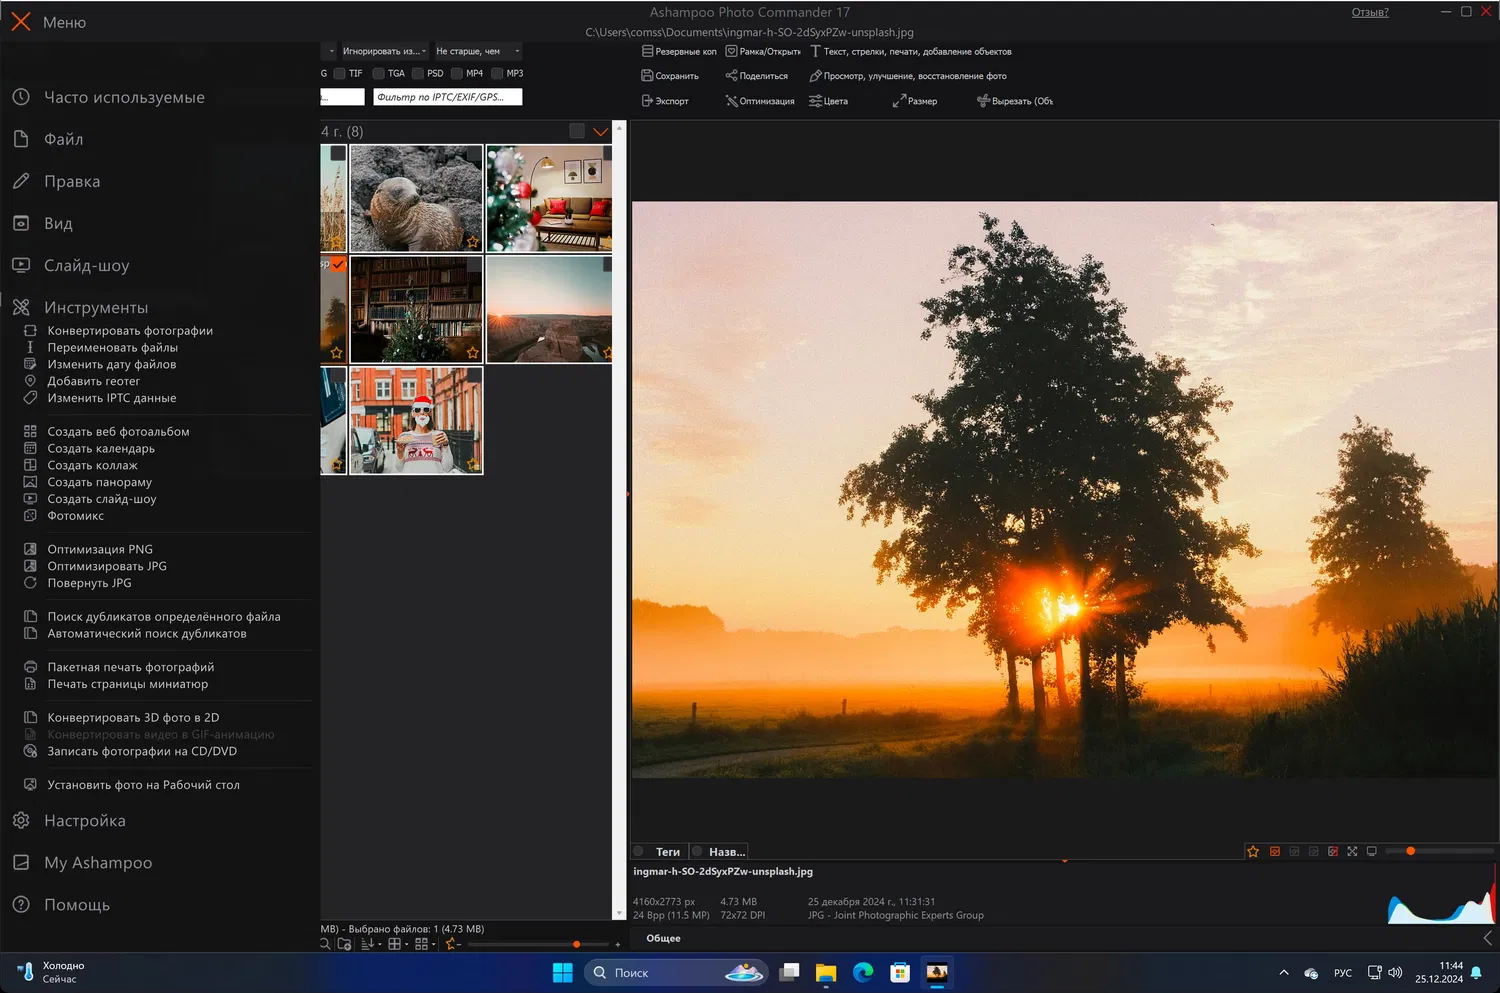Expand the "Игнорировать из..." dropdown
The height and width of the screenshot is (993, 1500).
click(x=384, y=51)
